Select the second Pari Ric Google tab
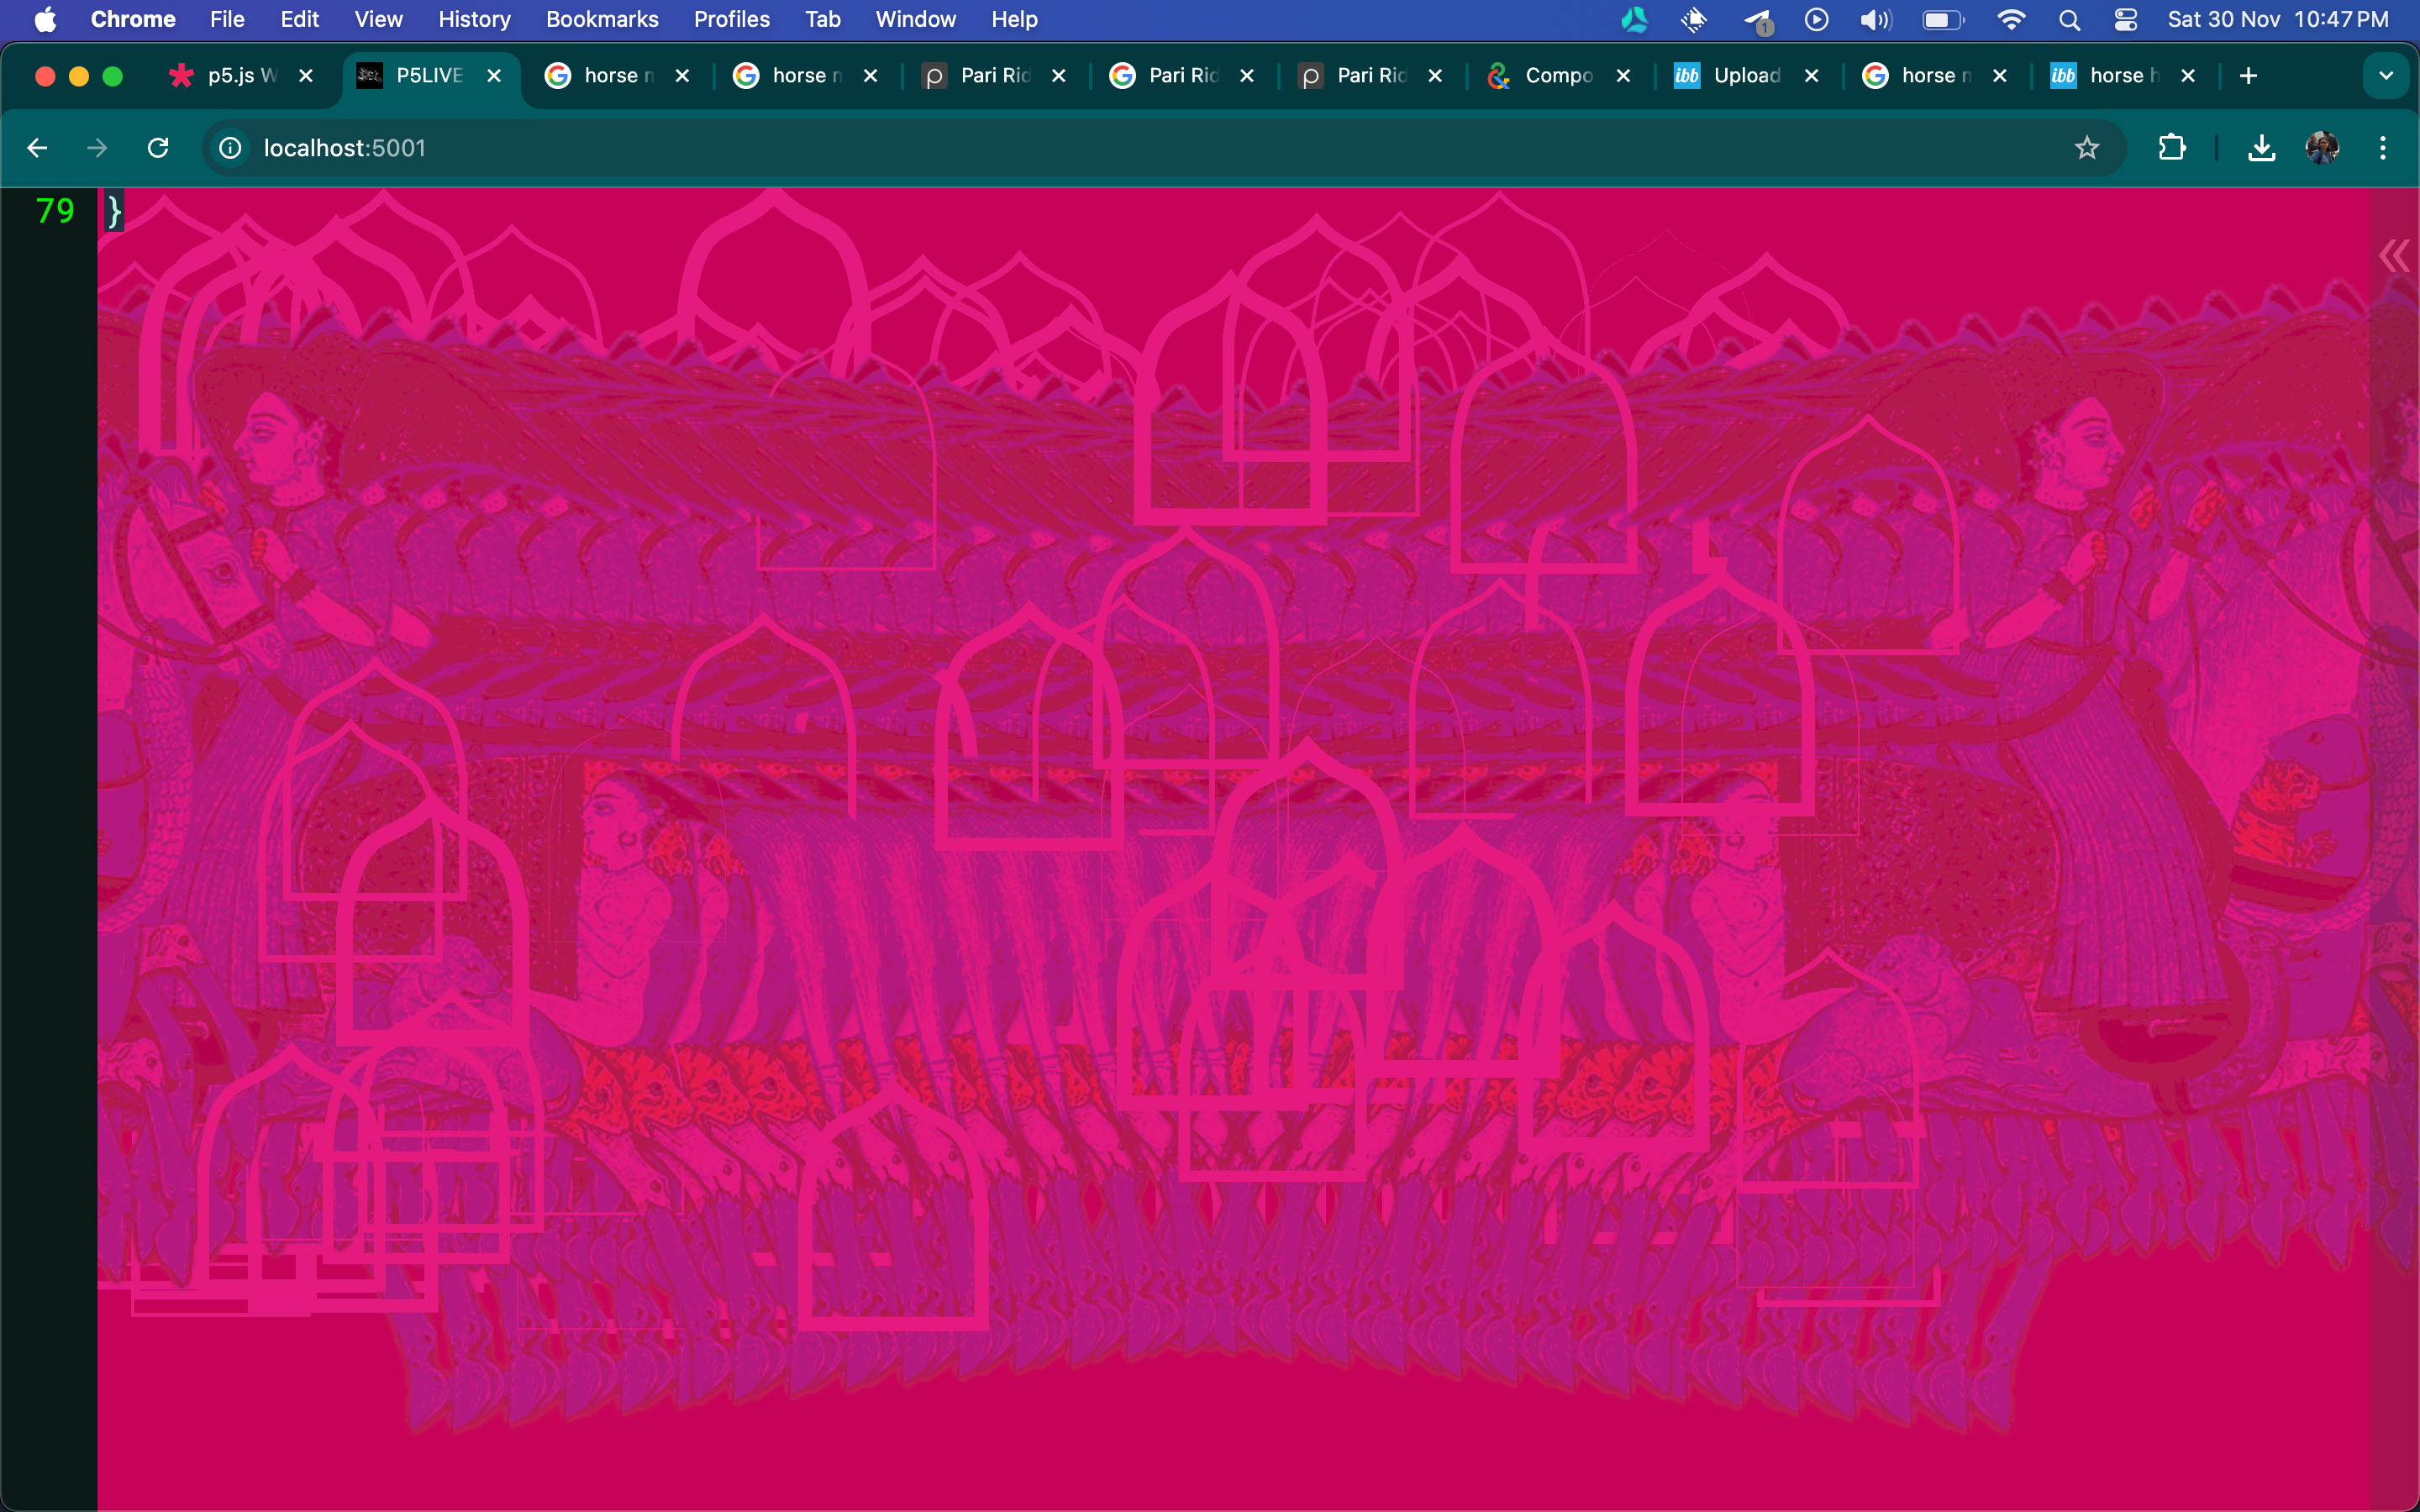This screenshot has width=2420, height=1512. (1182, 75)
